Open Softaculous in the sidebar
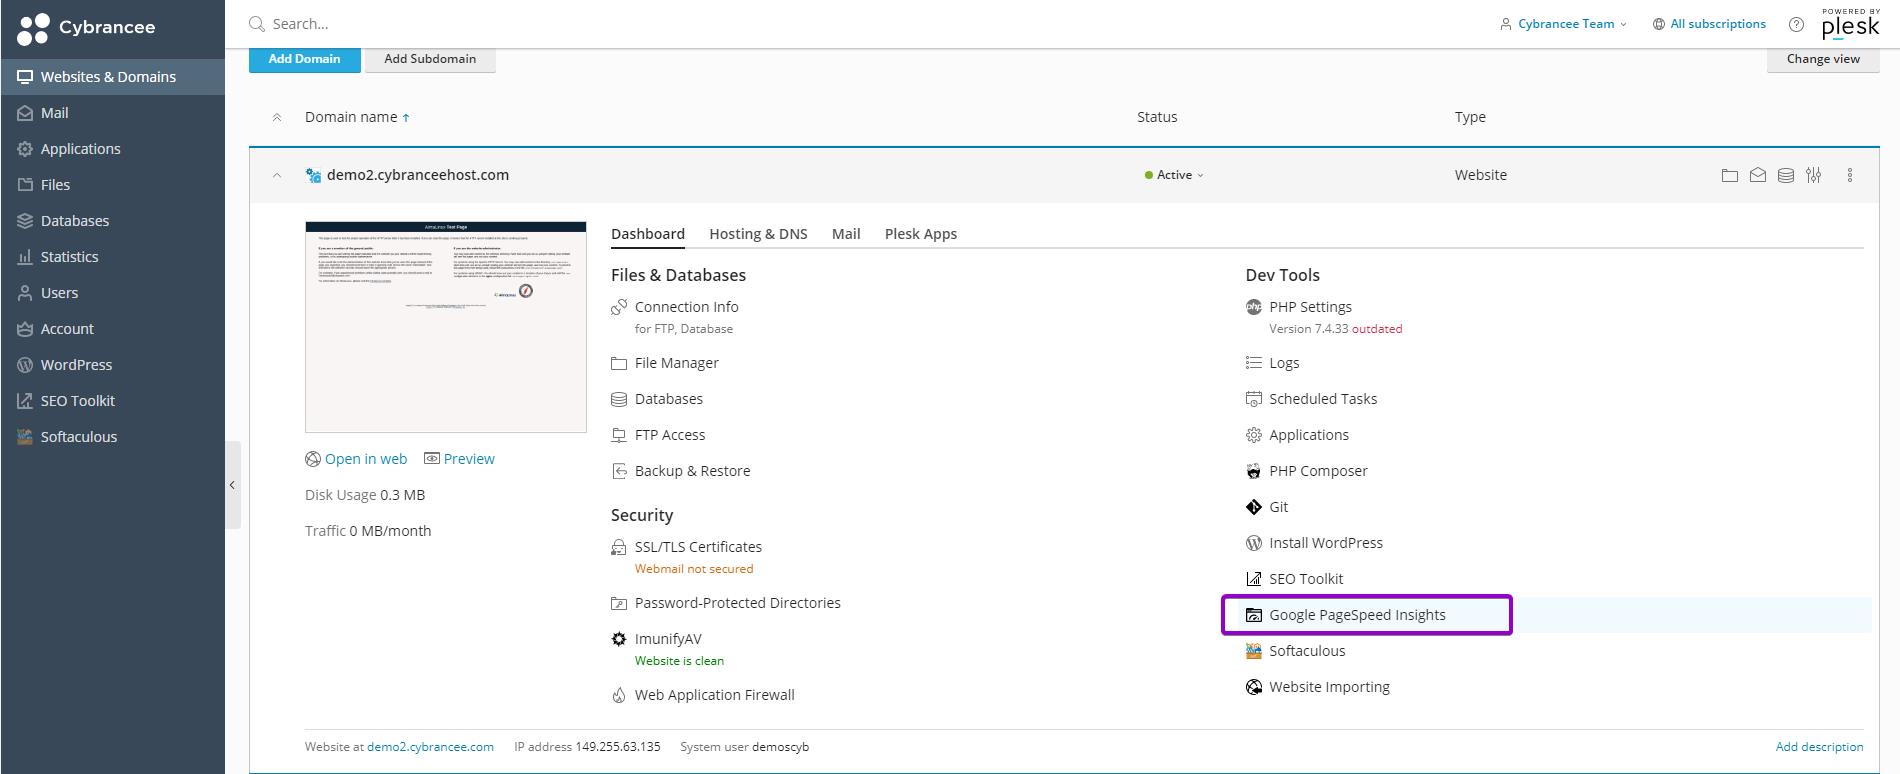The height and width of the screenshot is (774, 1900). tap(113, 437)
